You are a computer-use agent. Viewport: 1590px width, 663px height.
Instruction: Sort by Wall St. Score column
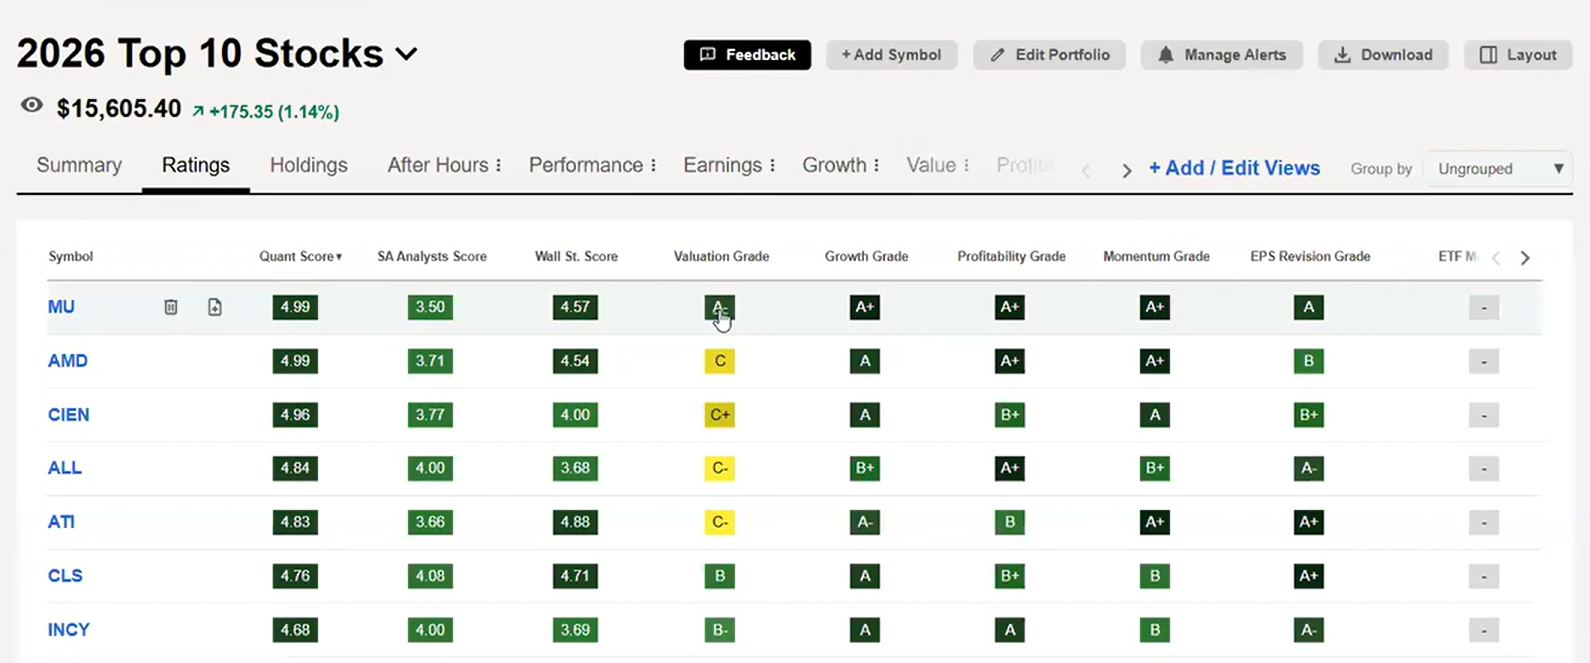point(576,257)
